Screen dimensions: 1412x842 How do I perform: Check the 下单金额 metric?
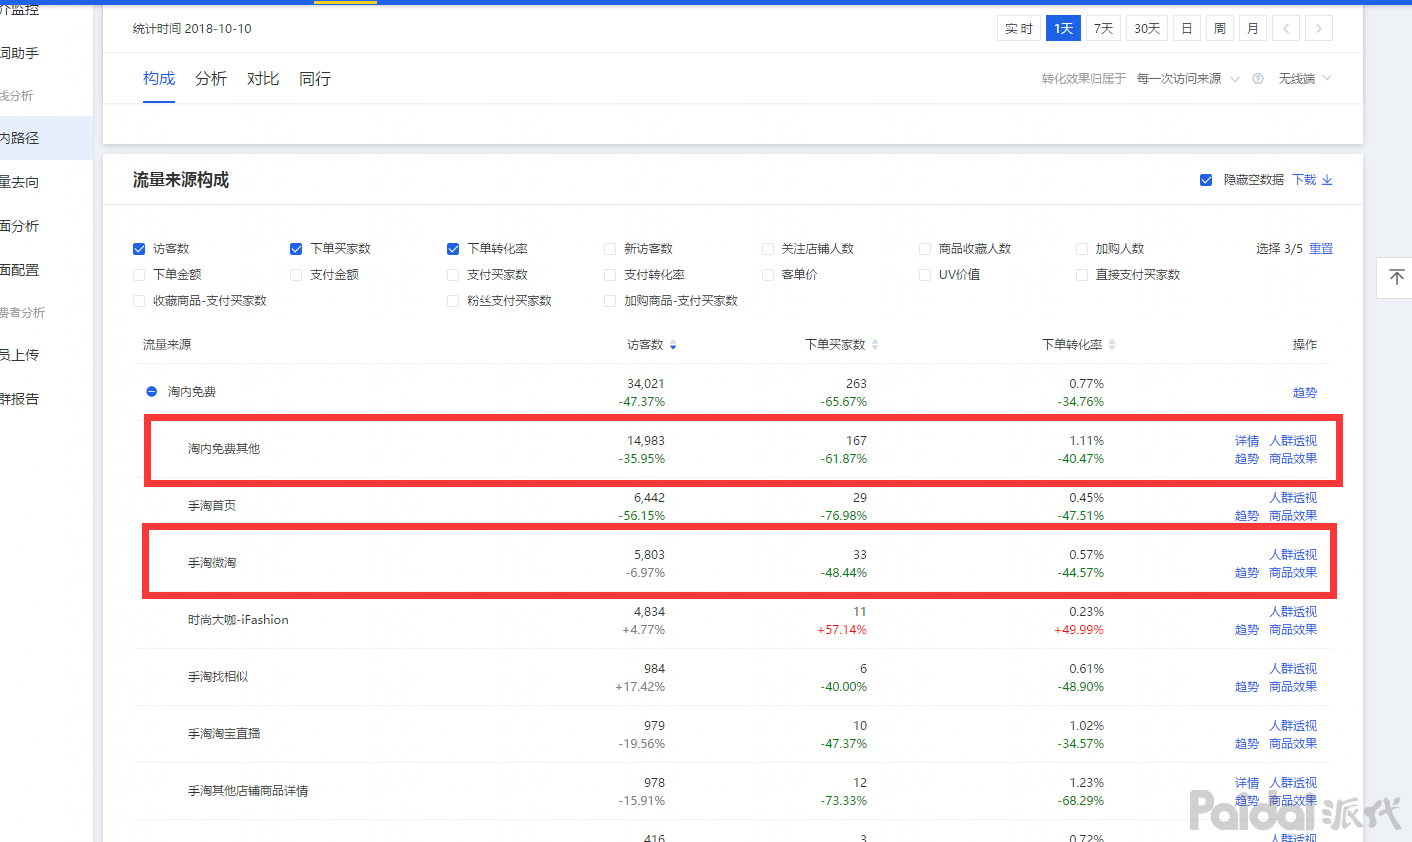pyautogui.click(x=139, y=275)
